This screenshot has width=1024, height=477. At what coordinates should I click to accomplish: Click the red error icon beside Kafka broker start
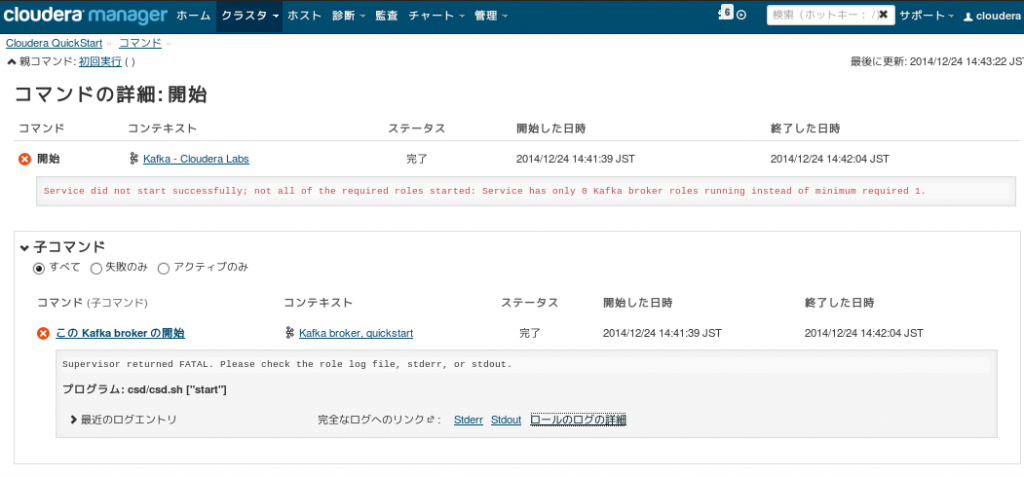pyautogui.click(x=43, y=334)
